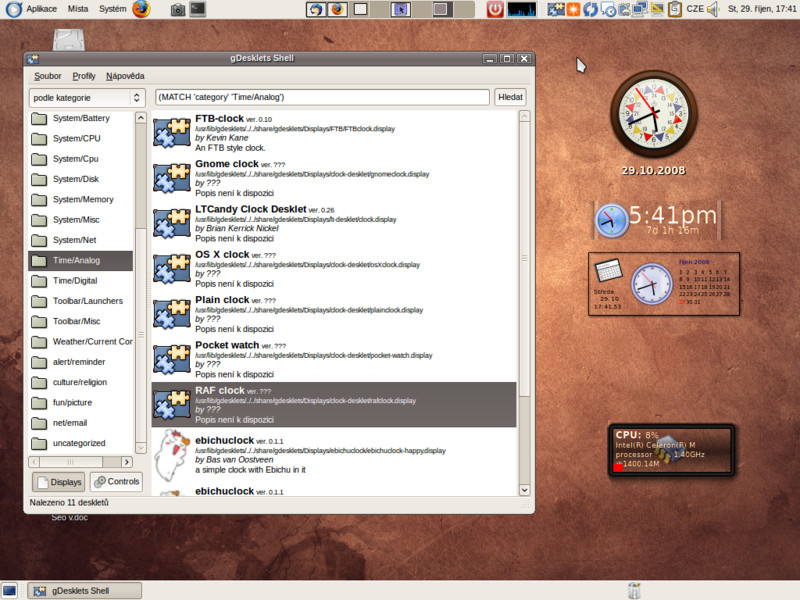This screenshot has height=600, width=800.
Task: Select the System/Memory category folder
Action: (x=80, y=199)
